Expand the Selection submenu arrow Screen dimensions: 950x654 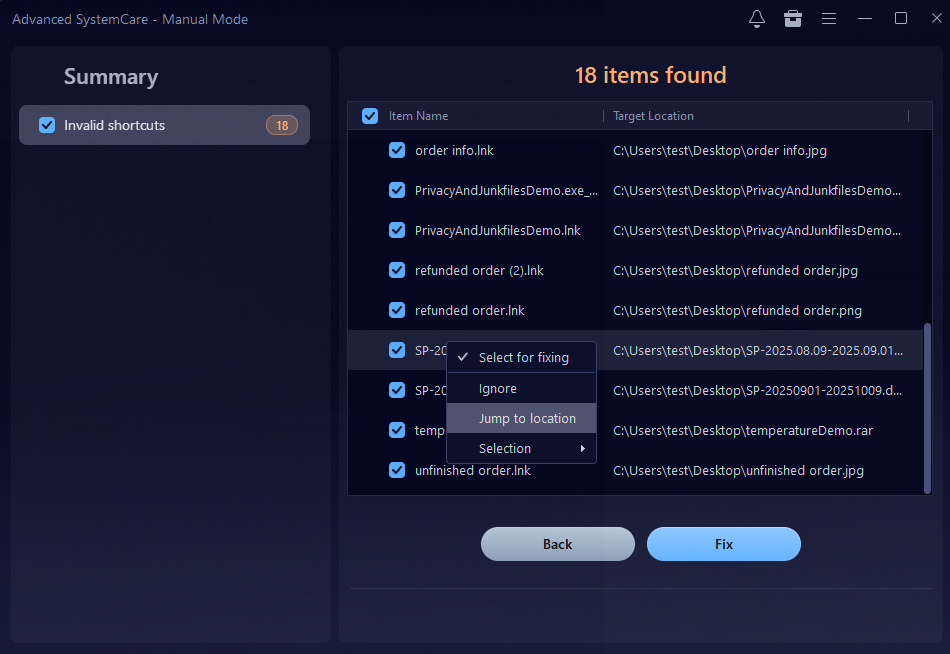click(x=583, y=449)
